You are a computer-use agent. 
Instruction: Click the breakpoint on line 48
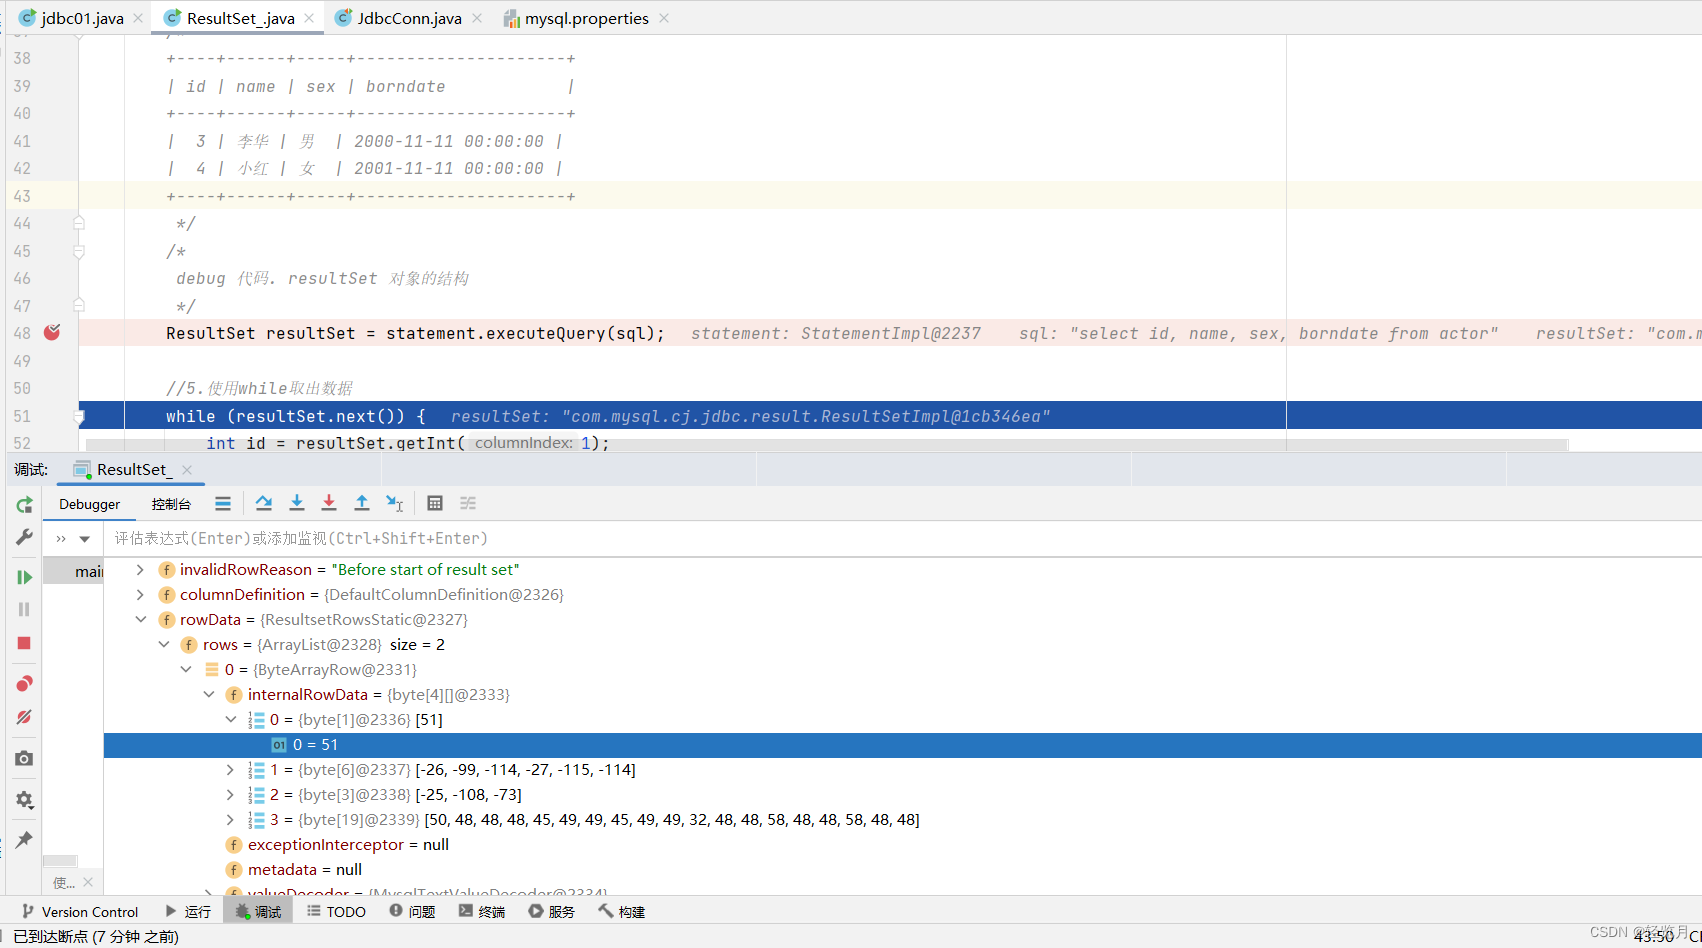tap(52, 332)
